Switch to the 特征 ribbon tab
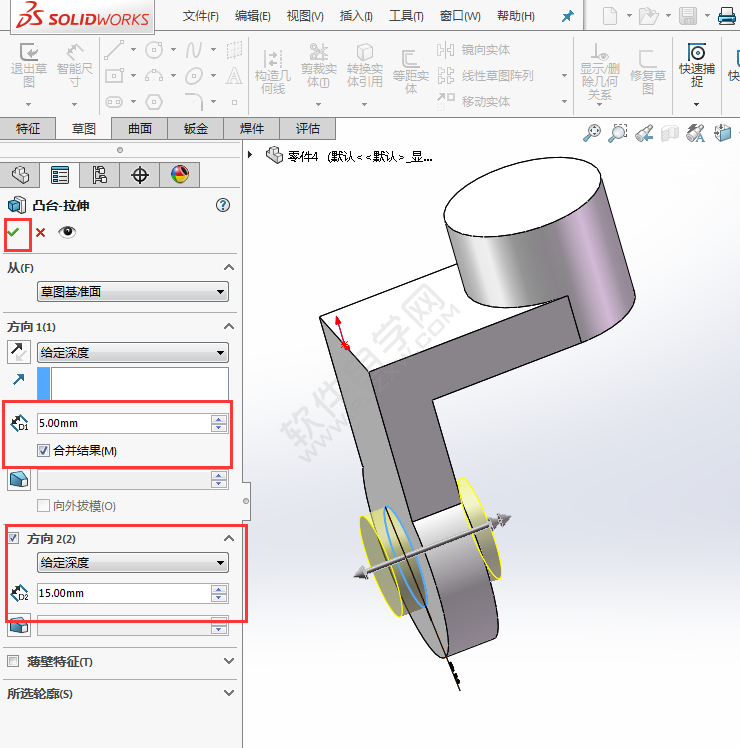This screenshot has width=740, height=748. tap(28, 128)
